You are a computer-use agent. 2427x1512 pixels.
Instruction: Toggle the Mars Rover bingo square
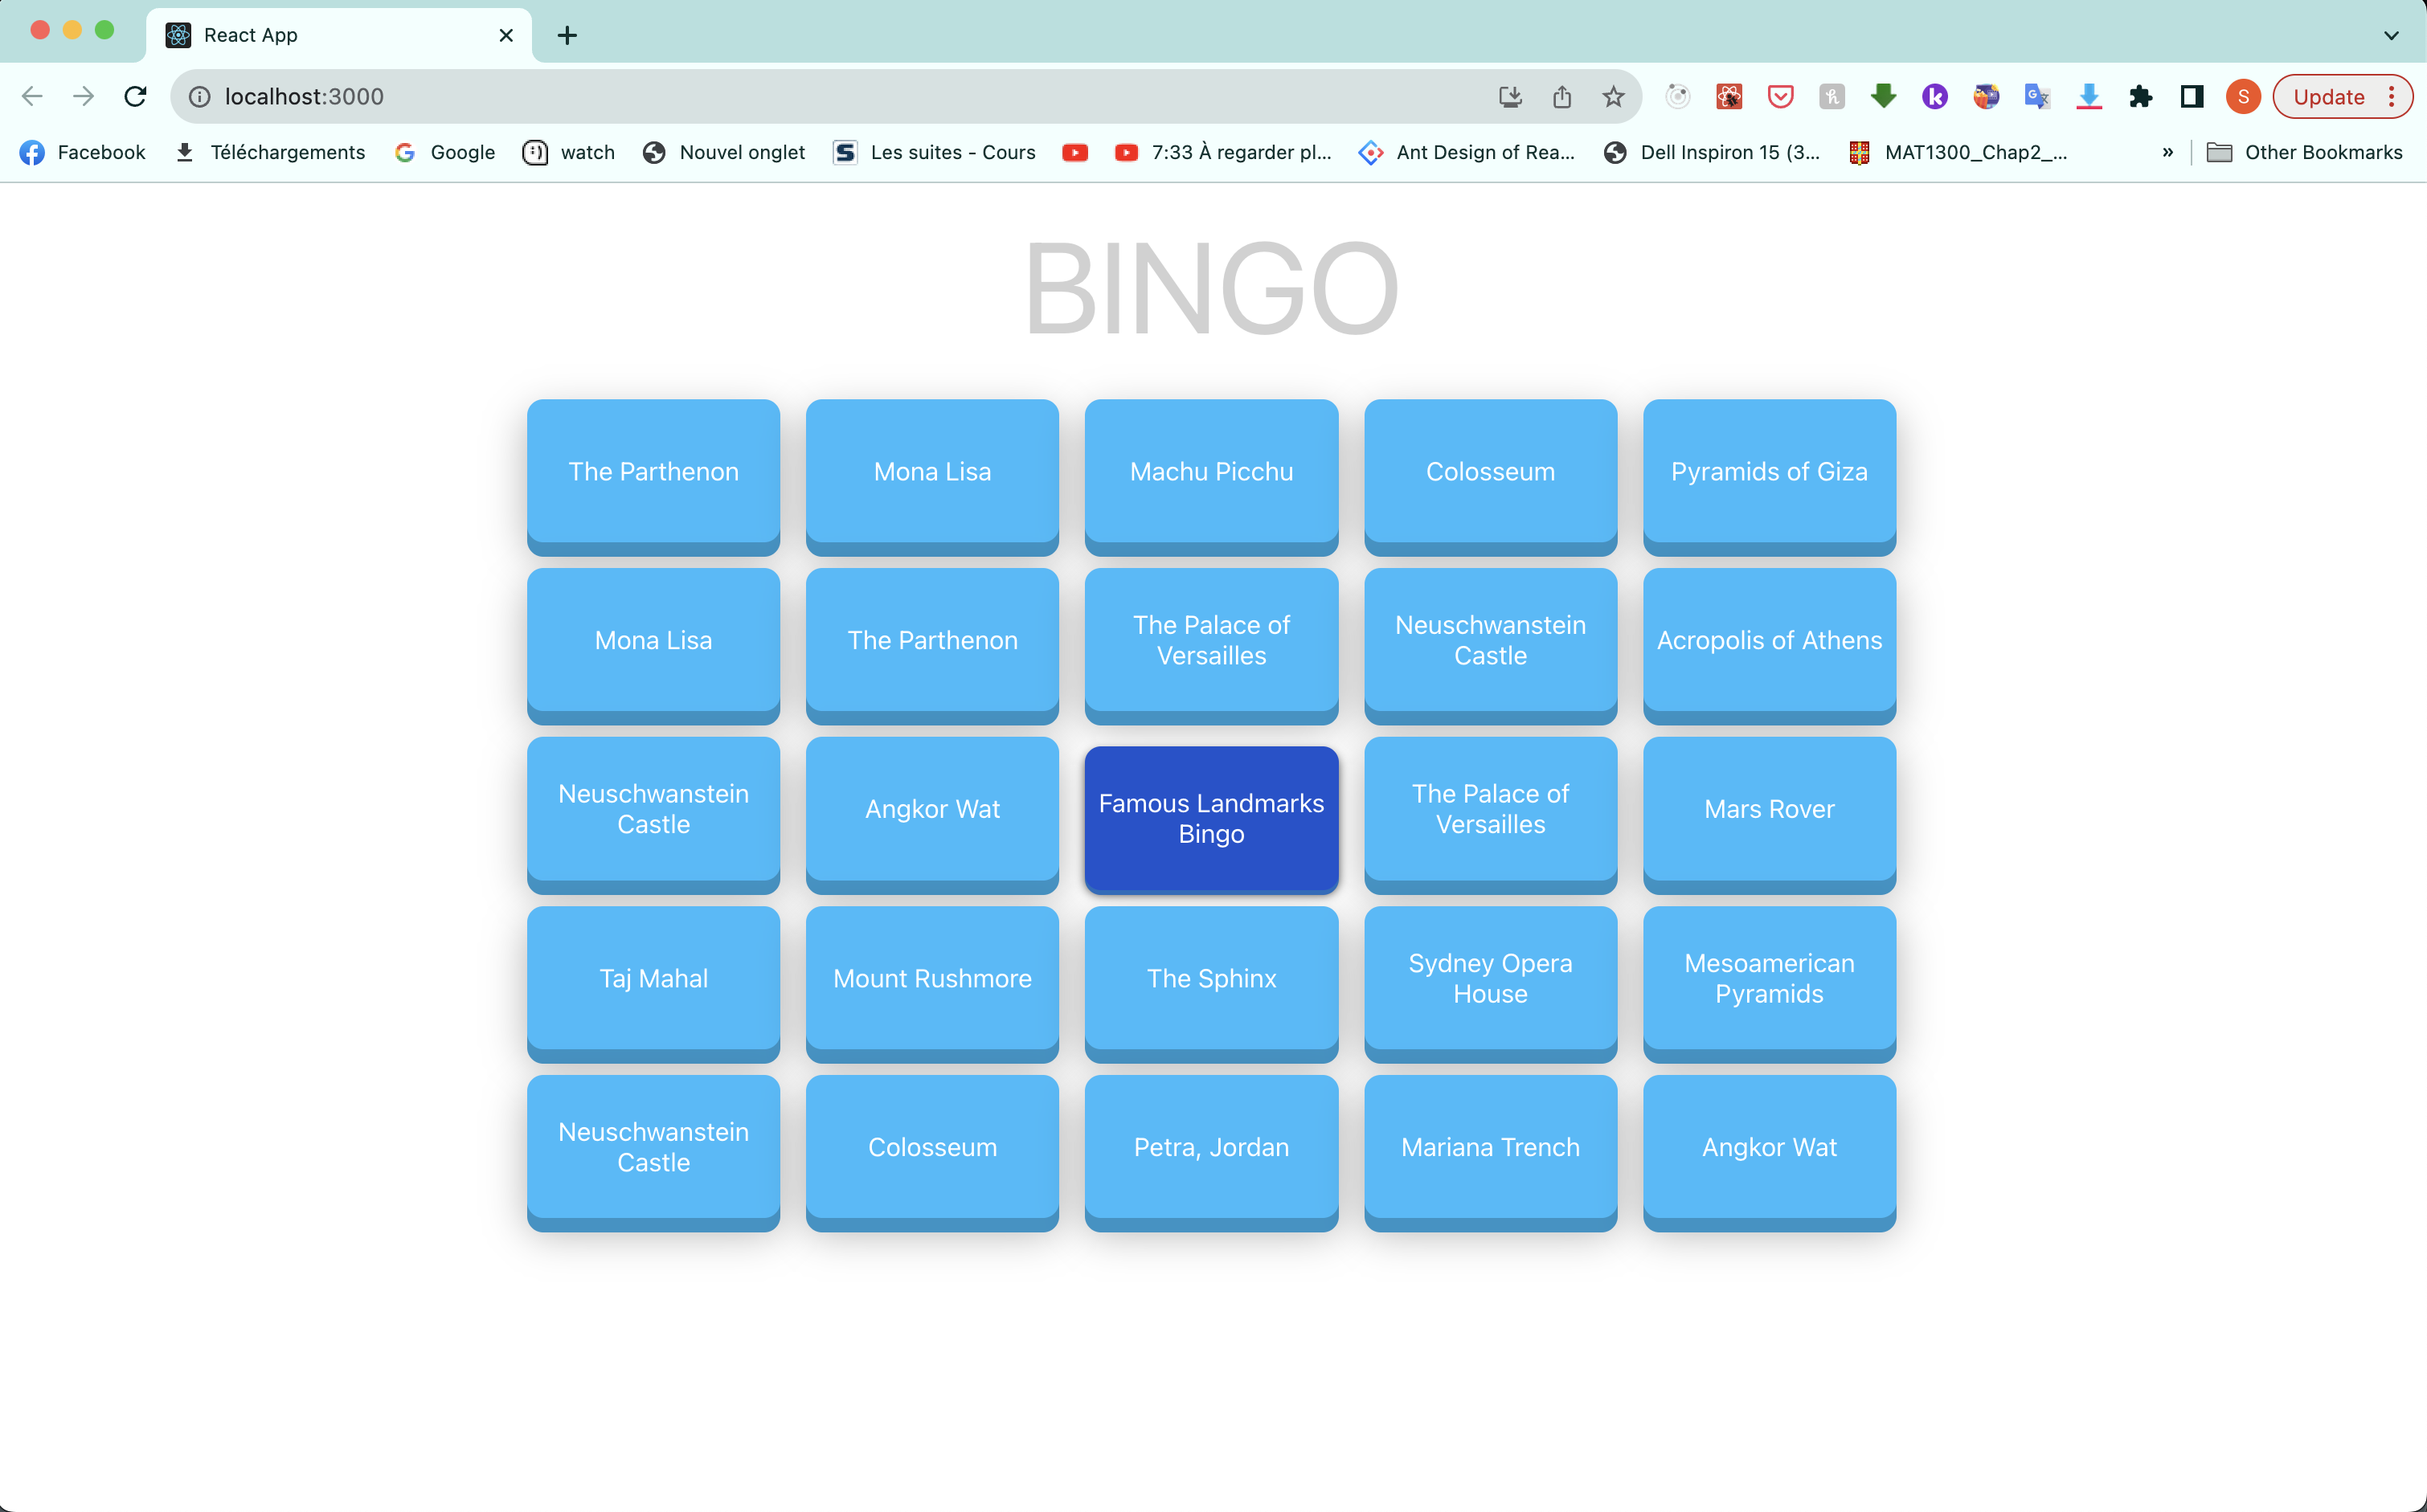point(1768,809)
